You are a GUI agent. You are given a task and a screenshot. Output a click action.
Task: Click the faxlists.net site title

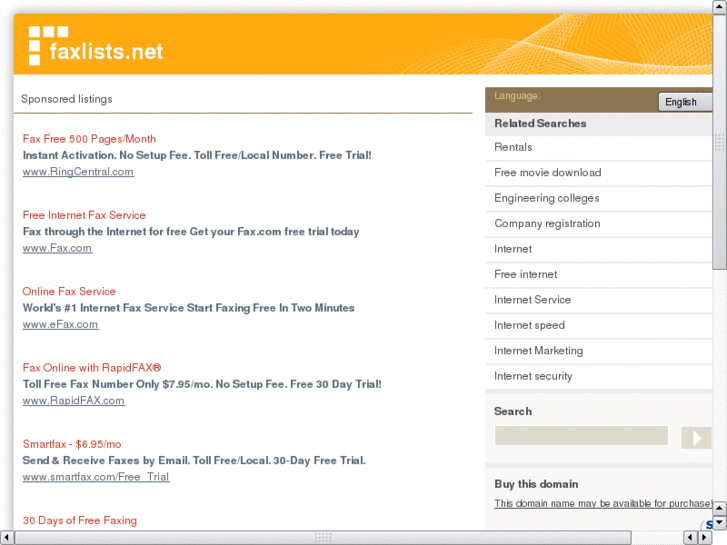(x=106, y=51)
